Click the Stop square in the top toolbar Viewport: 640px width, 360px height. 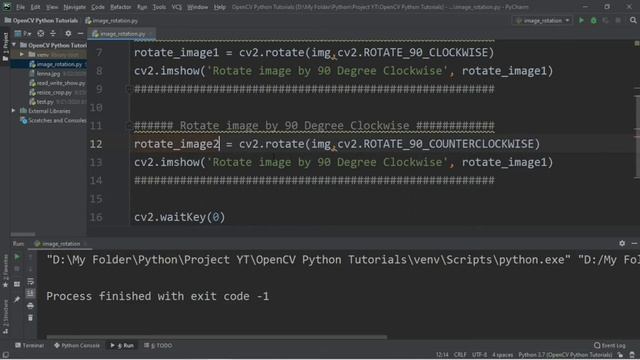(x=618, y=20)
